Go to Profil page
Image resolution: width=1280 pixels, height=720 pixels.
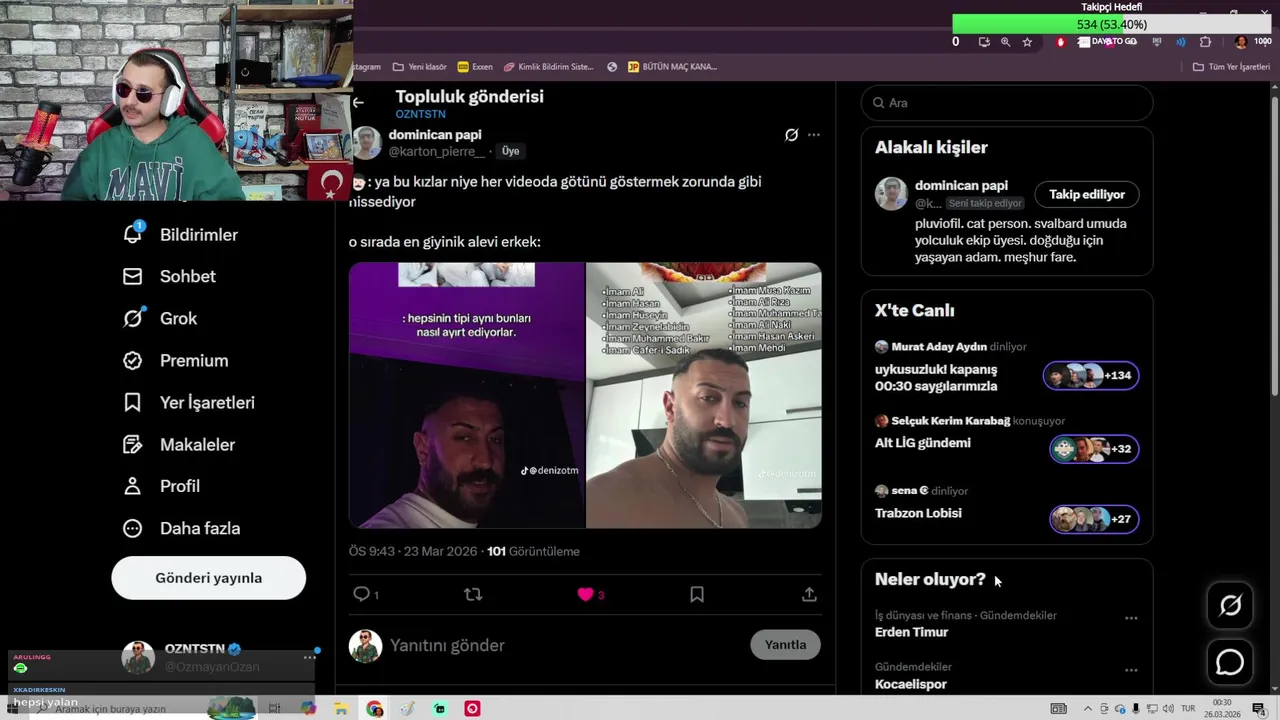tap(161, 486)
